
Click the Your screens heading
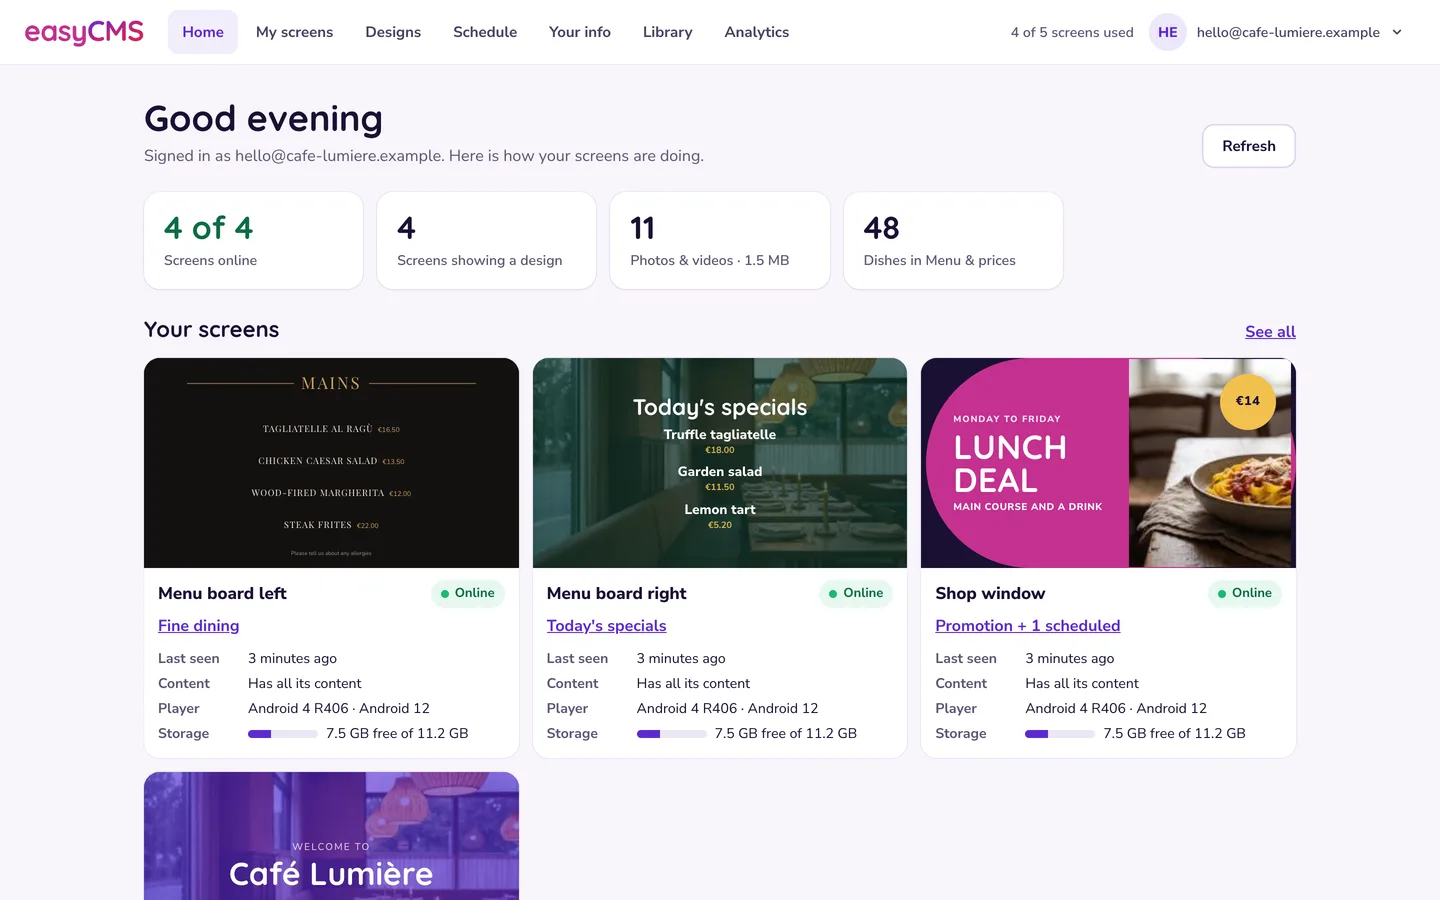click(212, 330)
